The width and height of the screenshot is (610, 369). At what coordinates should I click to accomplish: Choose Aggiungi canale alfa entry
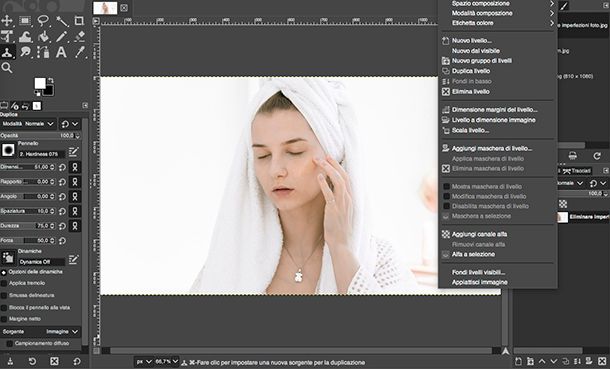click(498, 234)
